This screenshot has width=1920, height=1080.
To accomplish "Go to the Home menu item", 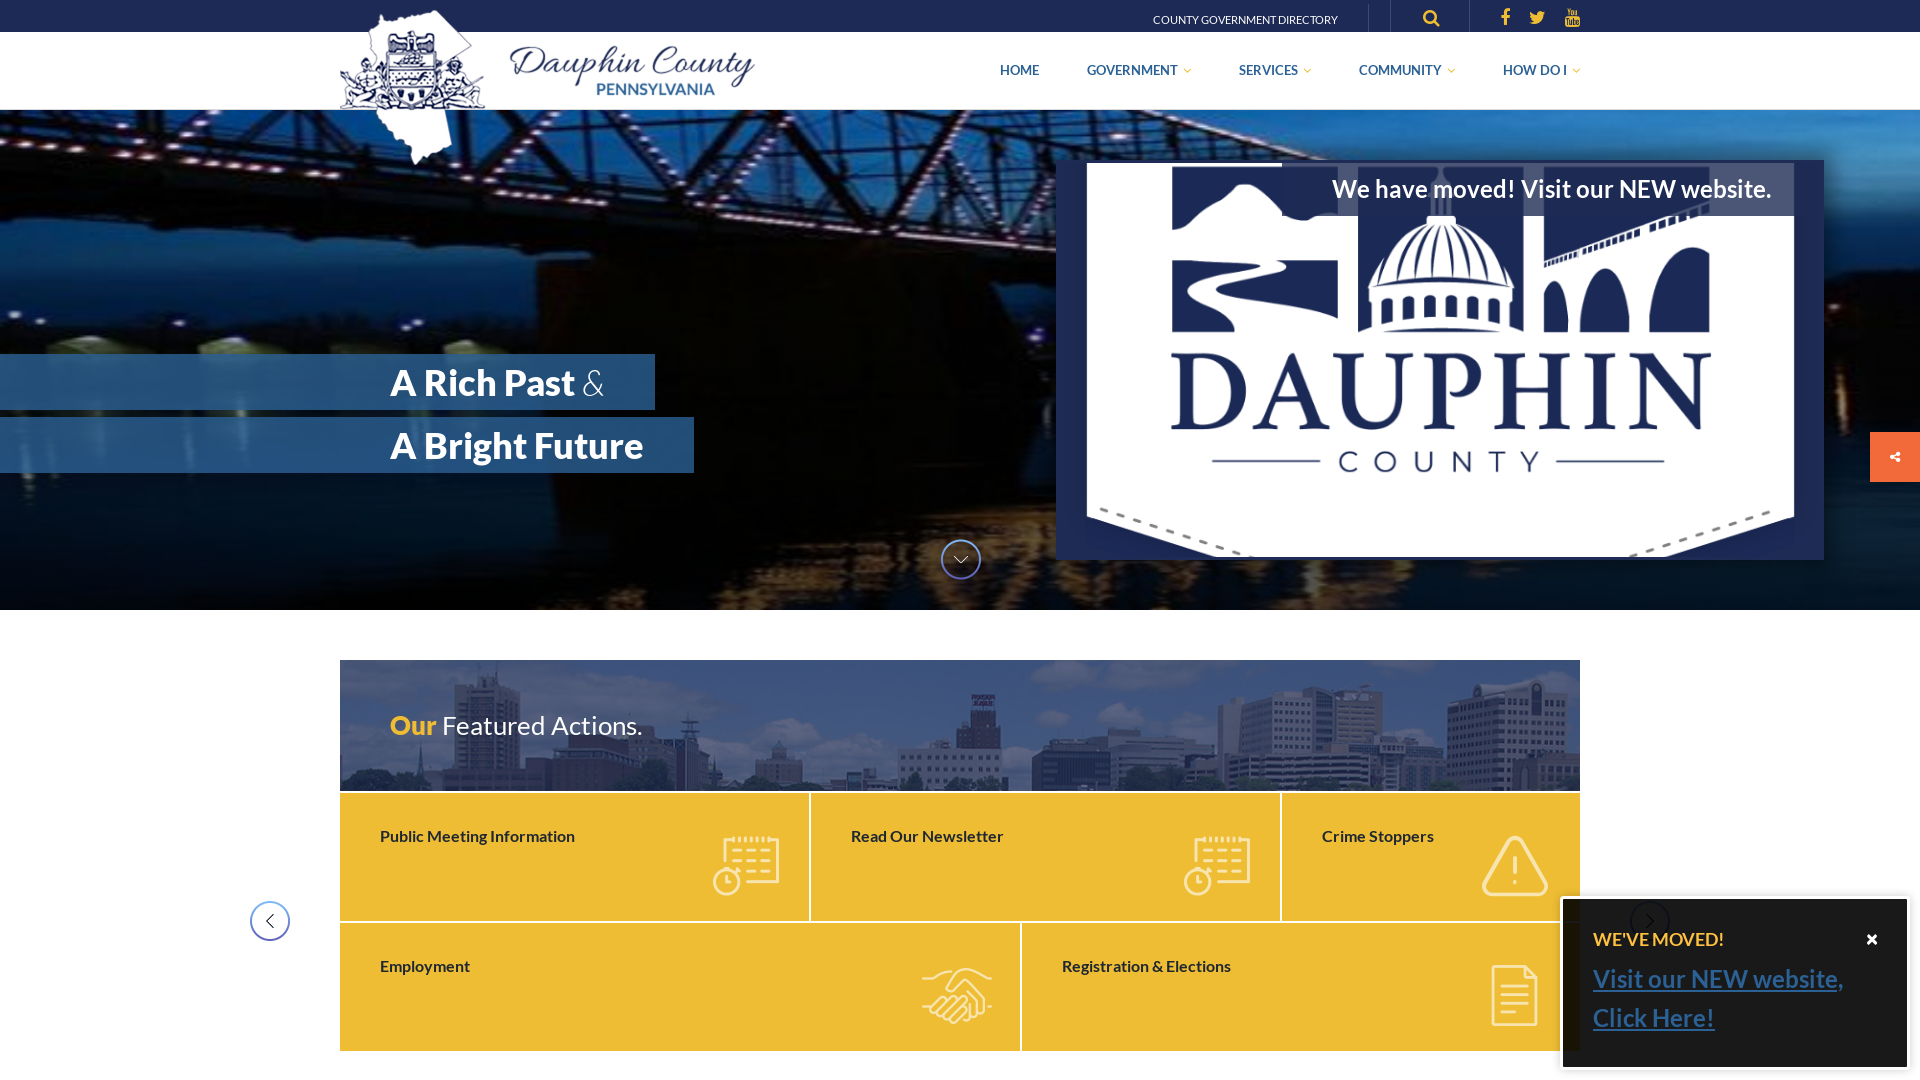I will pyautogui.click(x=1019, y=70).
